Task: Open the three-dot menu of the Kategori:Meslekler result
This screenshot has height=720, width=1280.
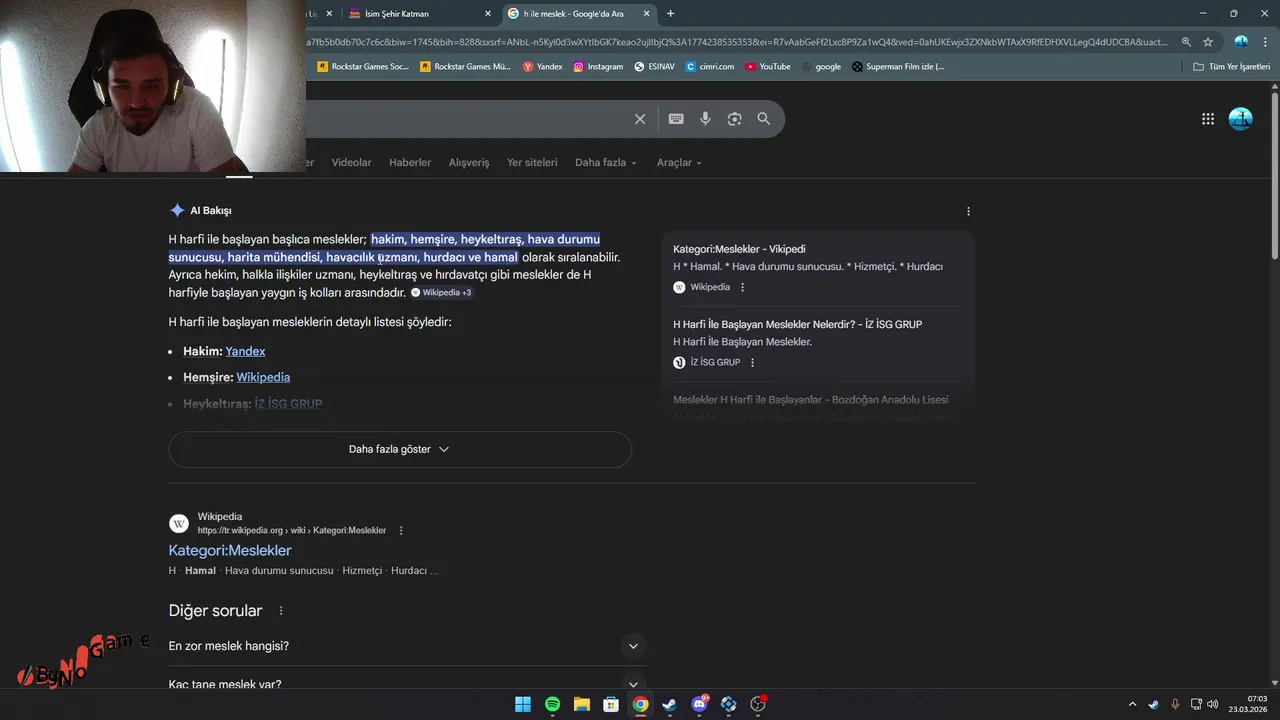Action: (401, 530)
